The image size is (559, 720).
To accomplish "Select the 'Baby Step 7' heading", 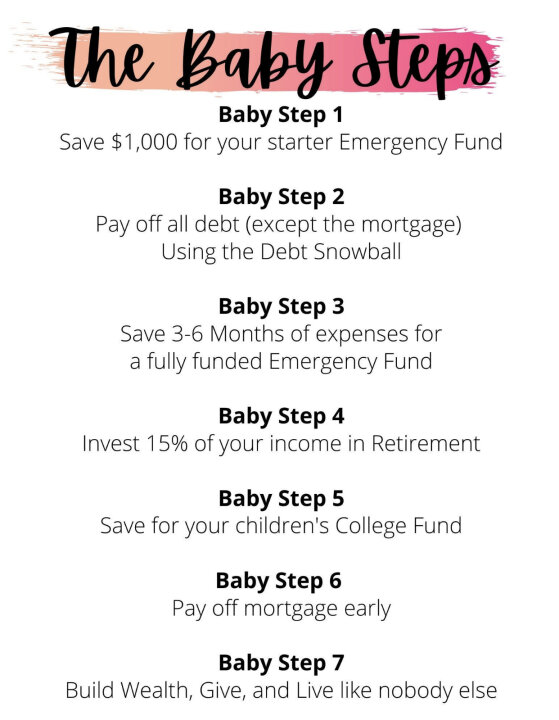I will coord(281,663).
